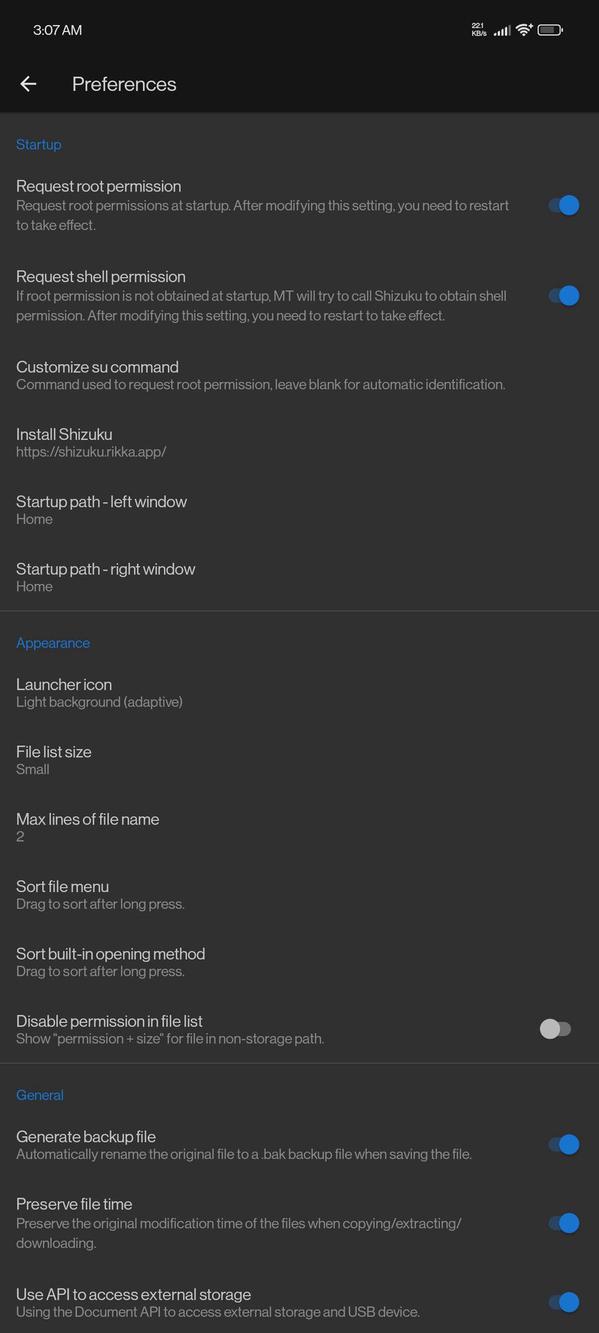Screen dimensions: 599x1333
Task: Toggle Use API to access external storage
Action: (x=565, y=1302)
